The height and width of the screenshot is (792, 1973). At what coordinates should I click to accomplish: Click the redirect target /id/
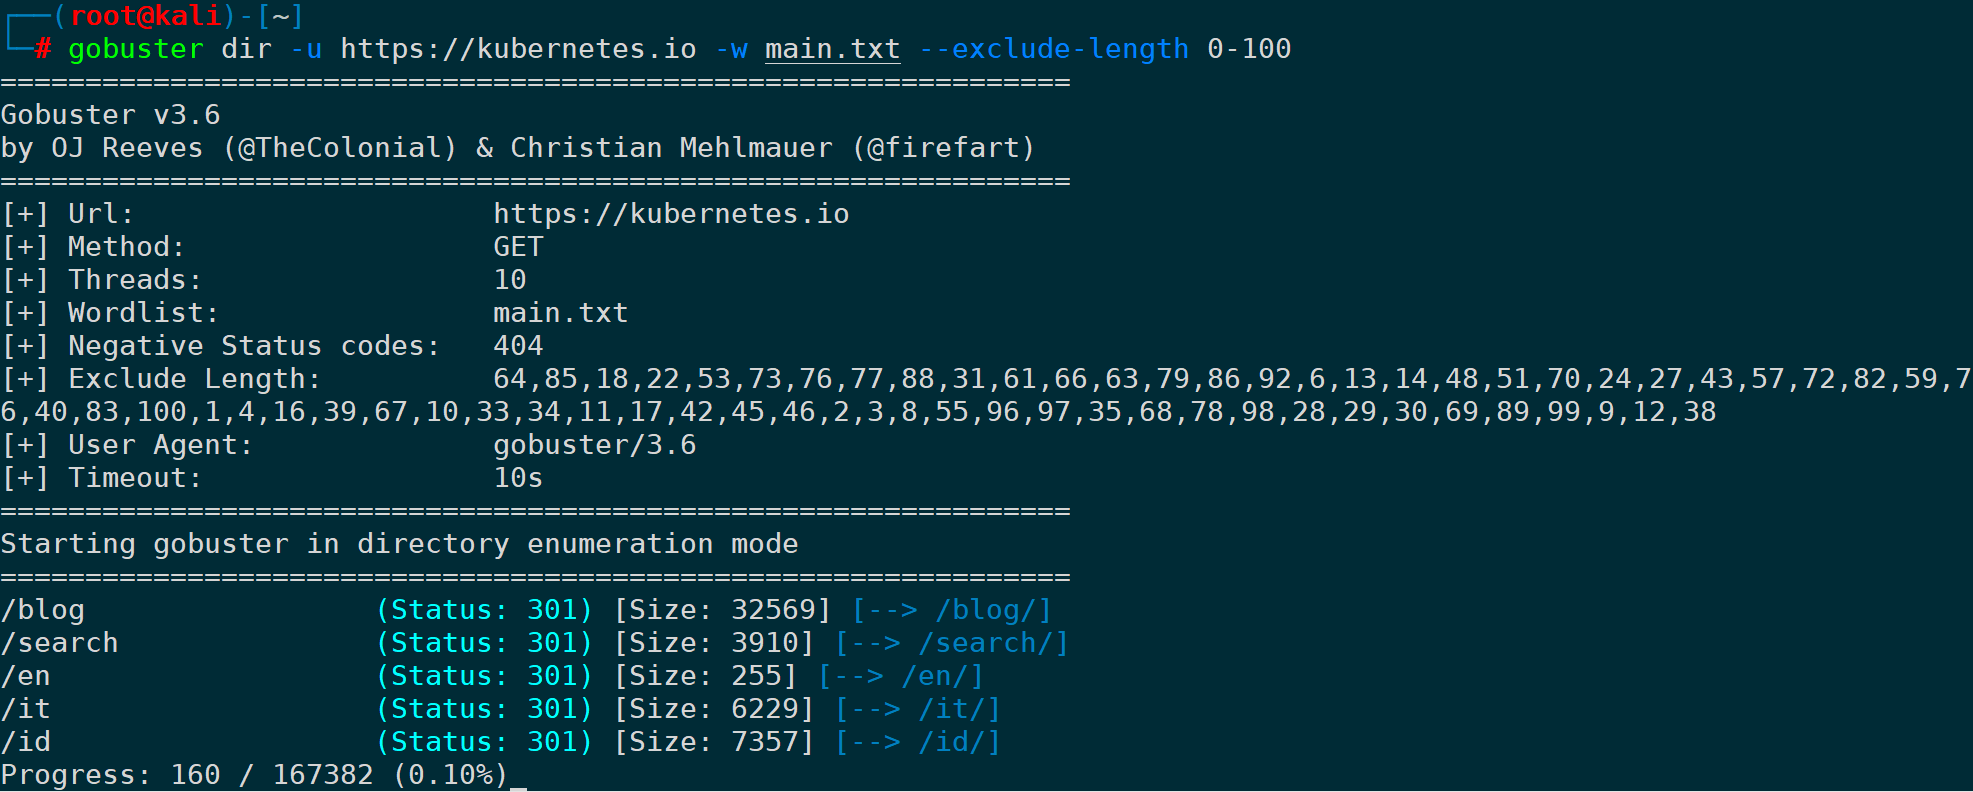click(951, 742)
